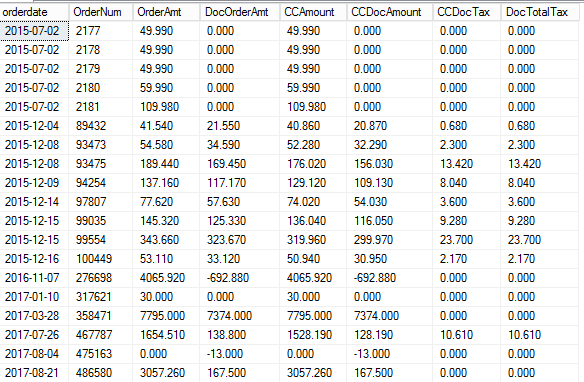Select the DocOrderAmt column header
The width and height of the screenshot is (584, 382).
(x=240, y=12)
